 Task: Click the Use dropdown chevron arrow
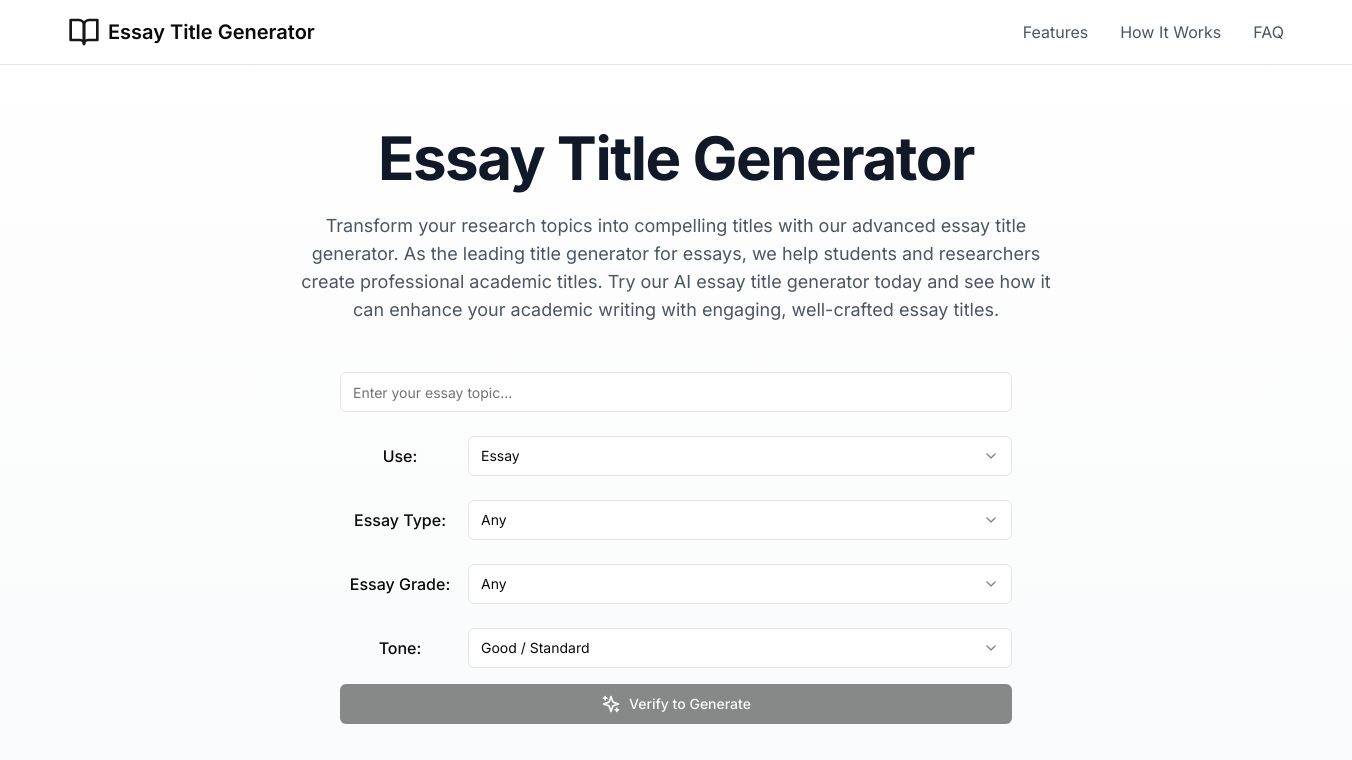coord(990,456)
